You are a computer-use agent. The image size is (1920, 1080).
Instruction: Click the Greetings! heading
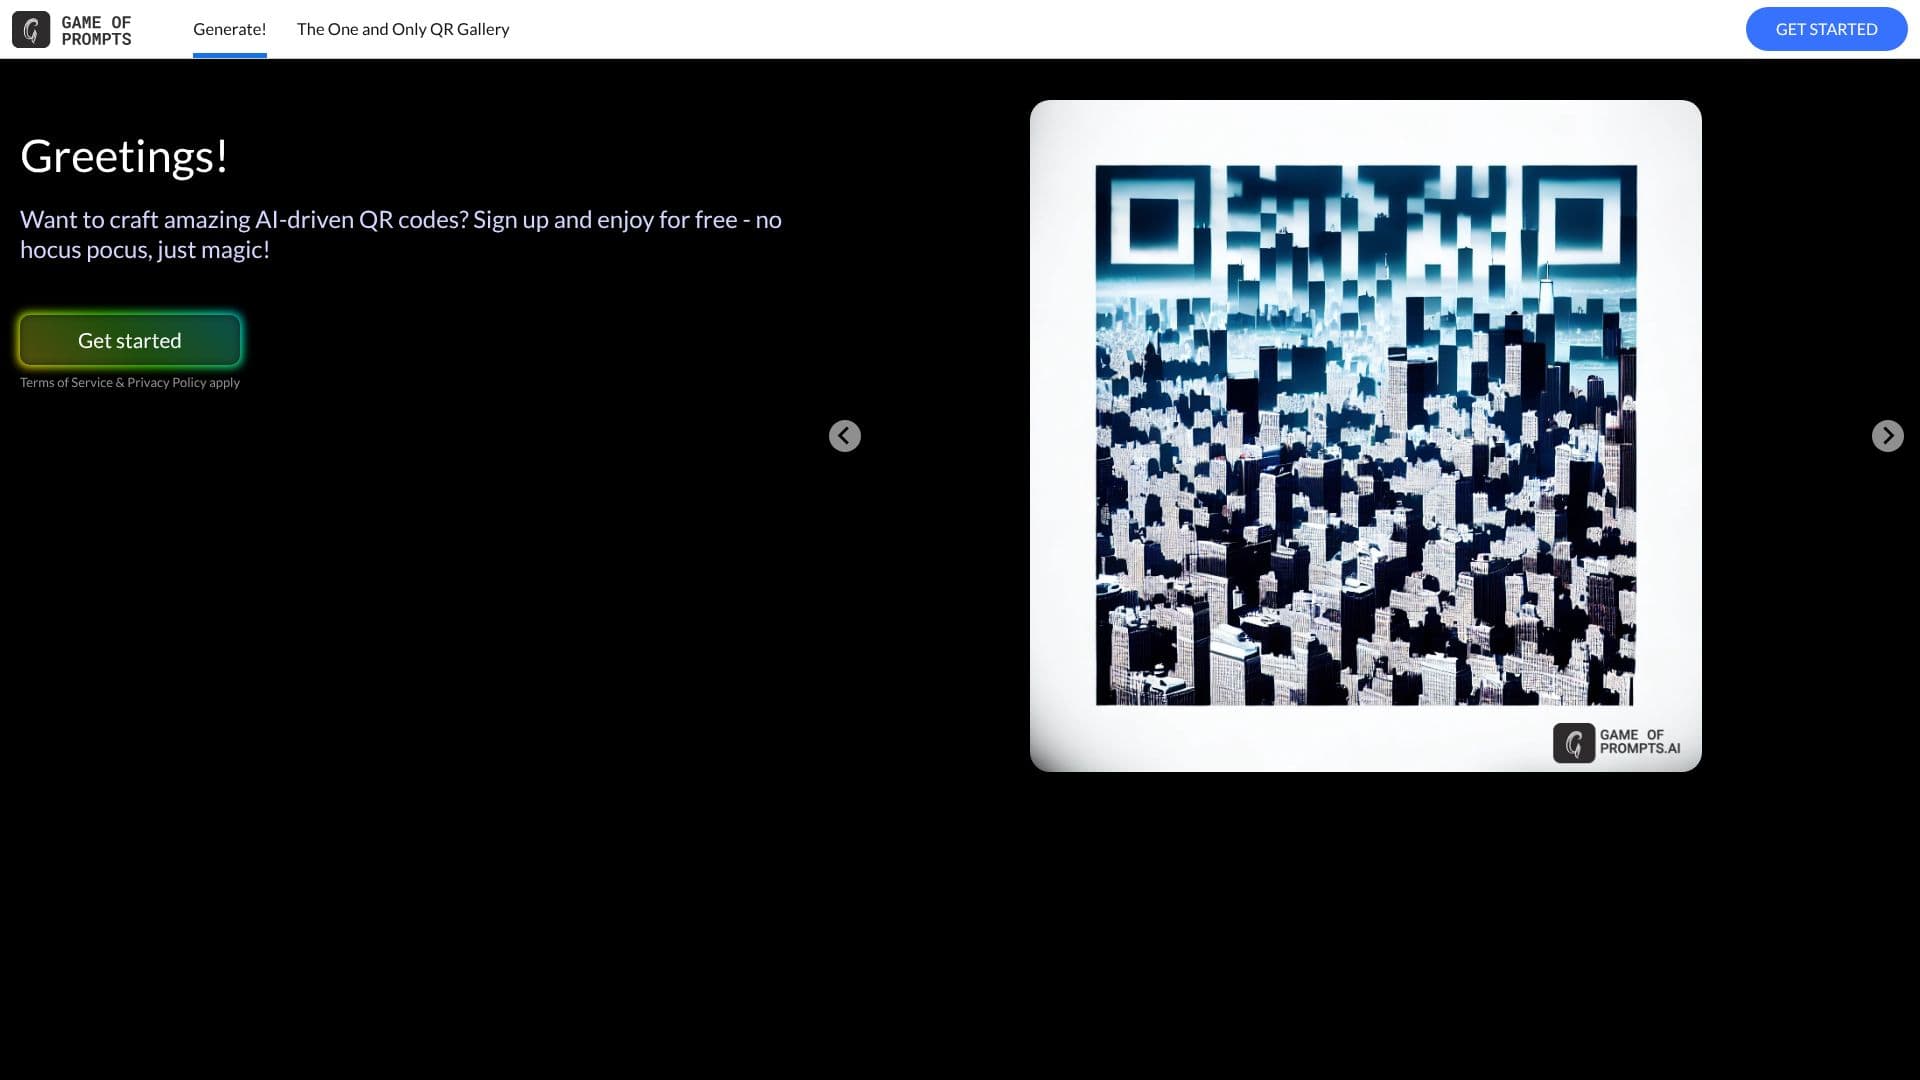point(124,156)
